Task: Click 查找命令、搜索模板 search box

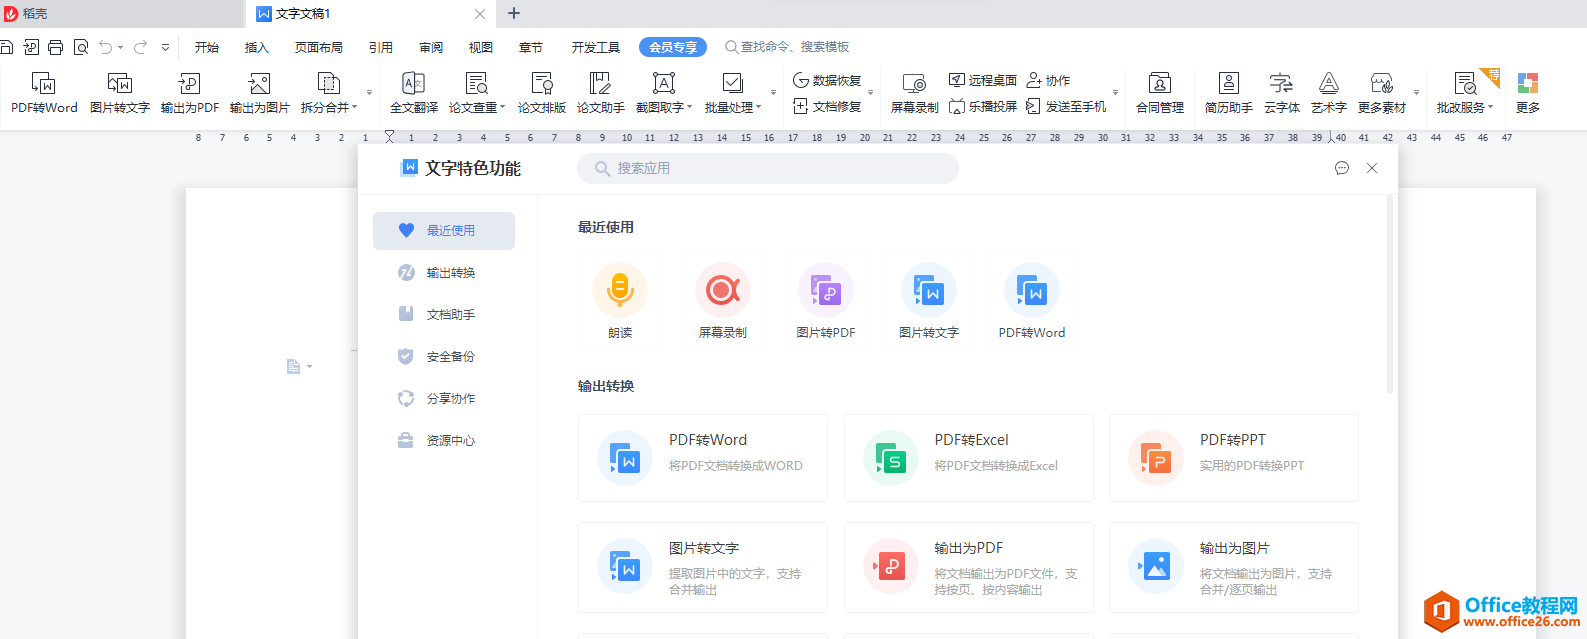Action: pyautogui.click(x=787, y=47)
